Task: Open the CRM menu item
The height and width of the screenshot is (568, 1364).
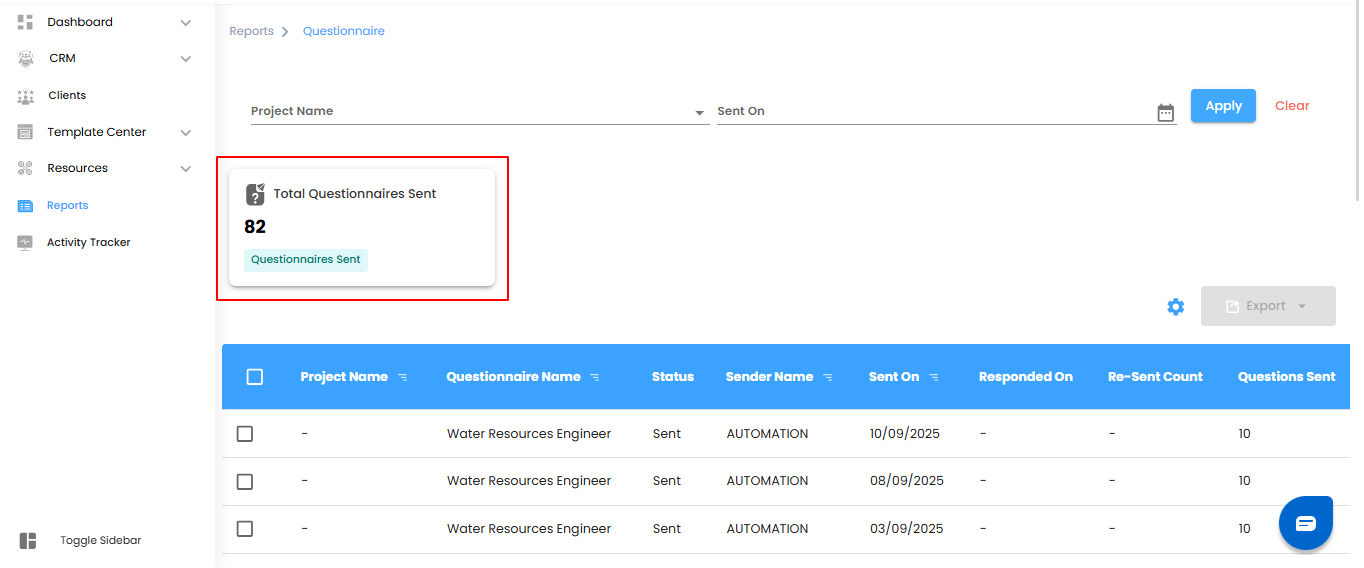Action: 62,59
